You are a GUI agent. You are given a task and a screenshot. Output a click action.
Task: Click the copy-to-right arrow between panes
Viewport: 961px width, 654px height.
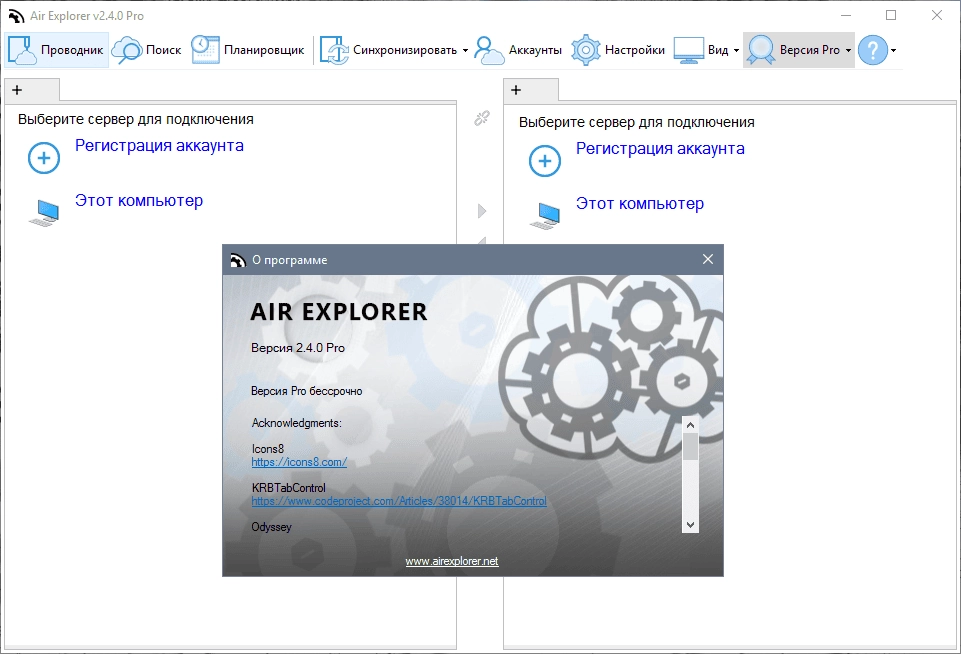click(x=482, y=211)
